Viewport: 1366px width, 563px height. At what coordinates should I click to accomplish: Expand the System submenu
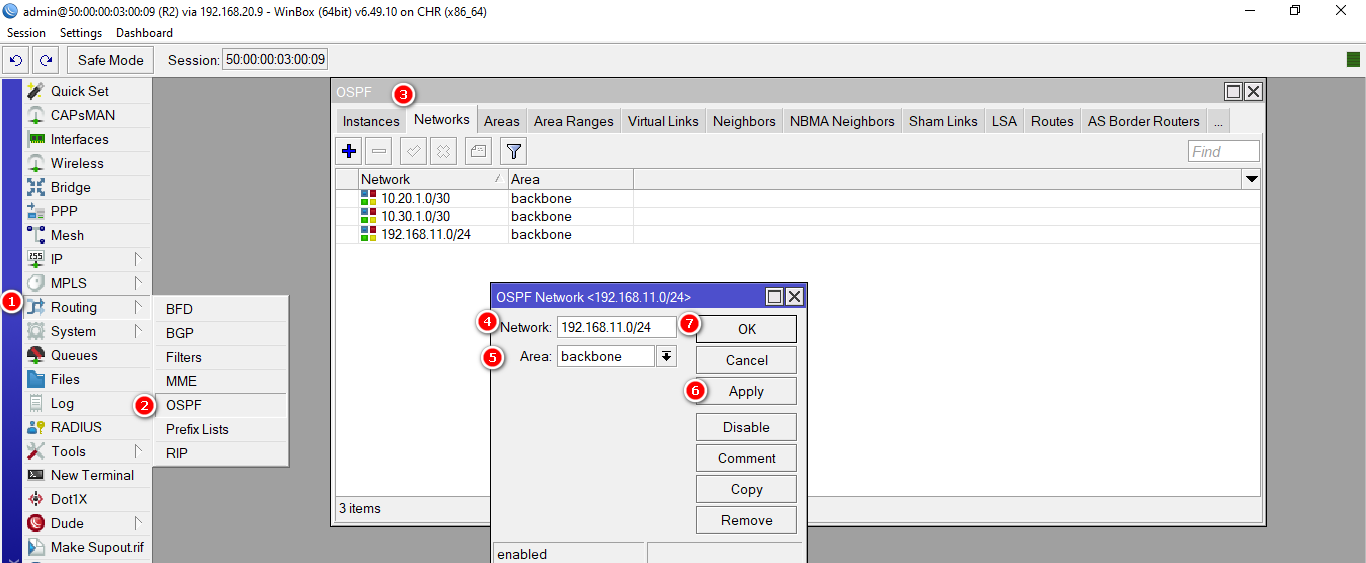[x=87, y=331]
